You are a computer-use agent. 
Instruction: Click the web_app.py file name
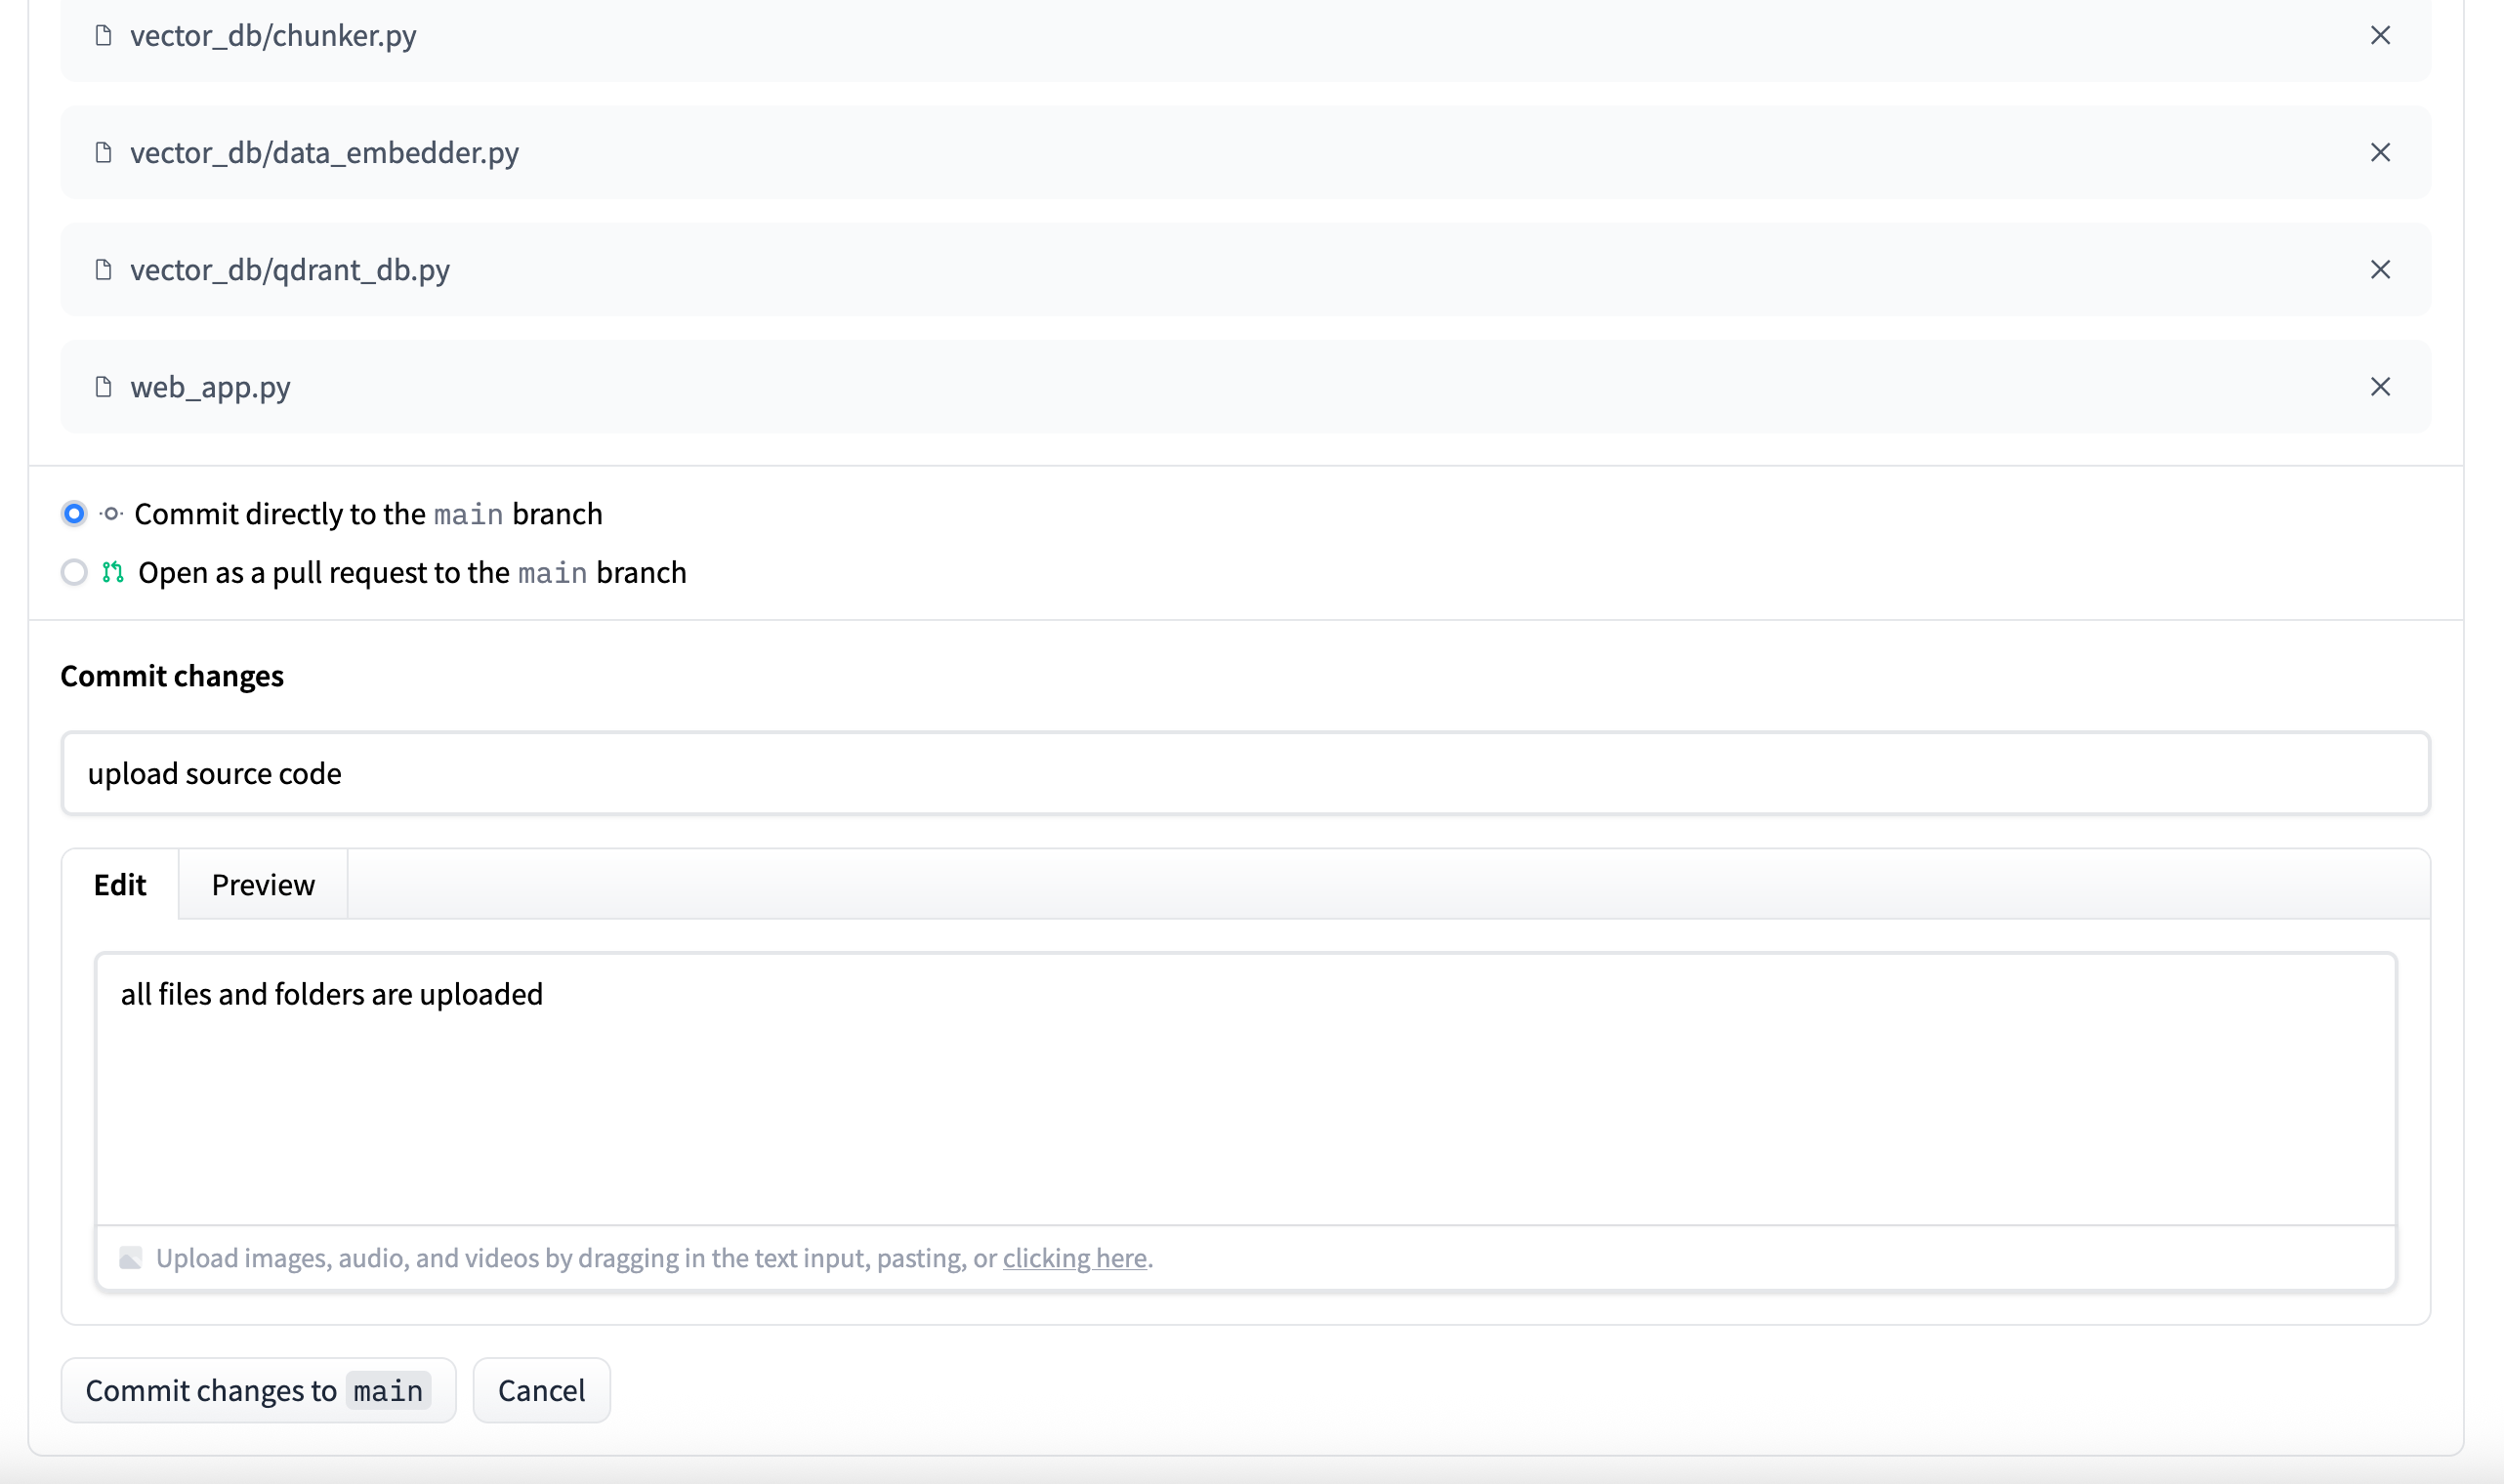point(210,386)
